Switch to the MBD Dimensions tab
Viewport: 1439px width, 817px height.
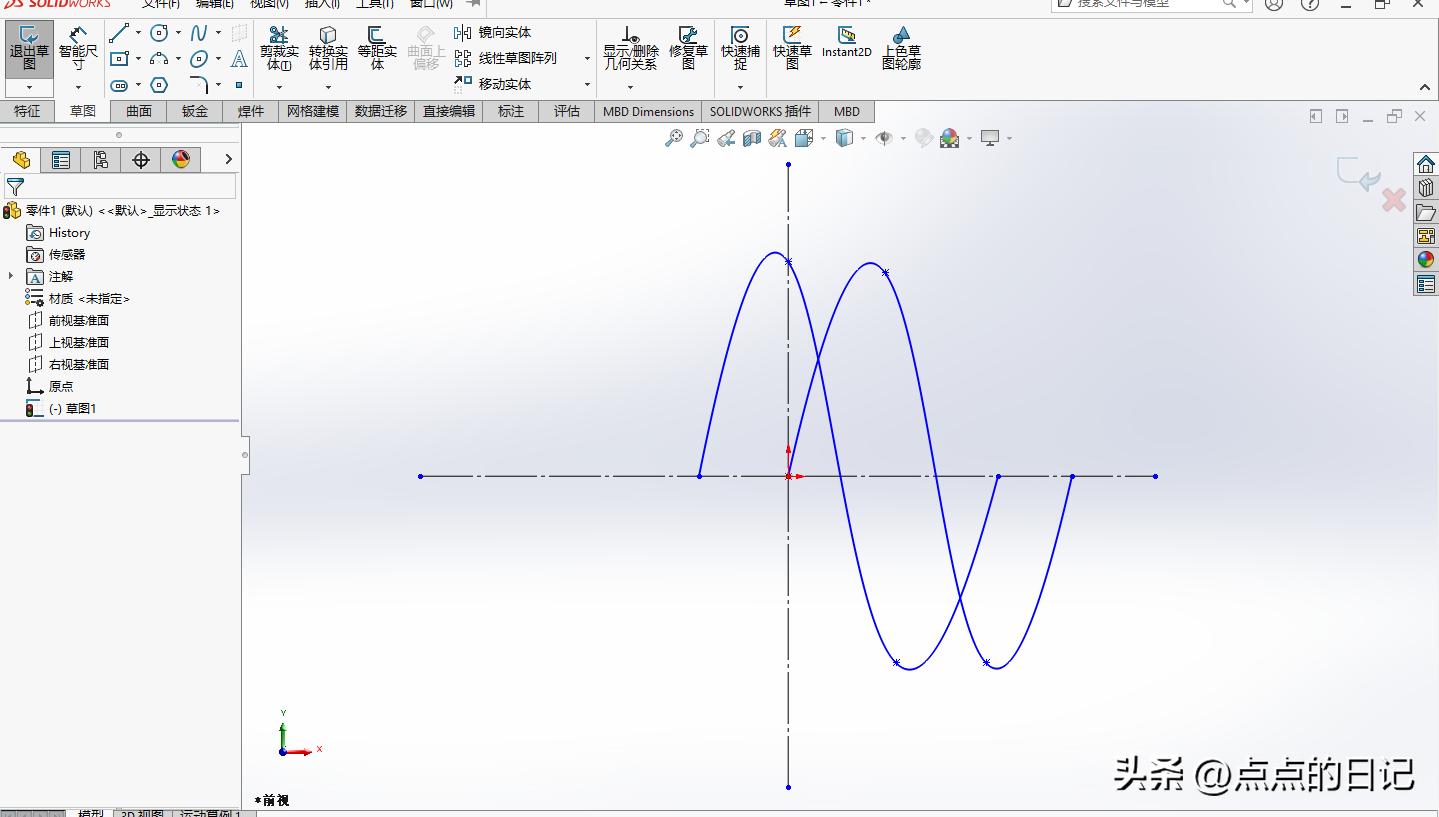648,111
